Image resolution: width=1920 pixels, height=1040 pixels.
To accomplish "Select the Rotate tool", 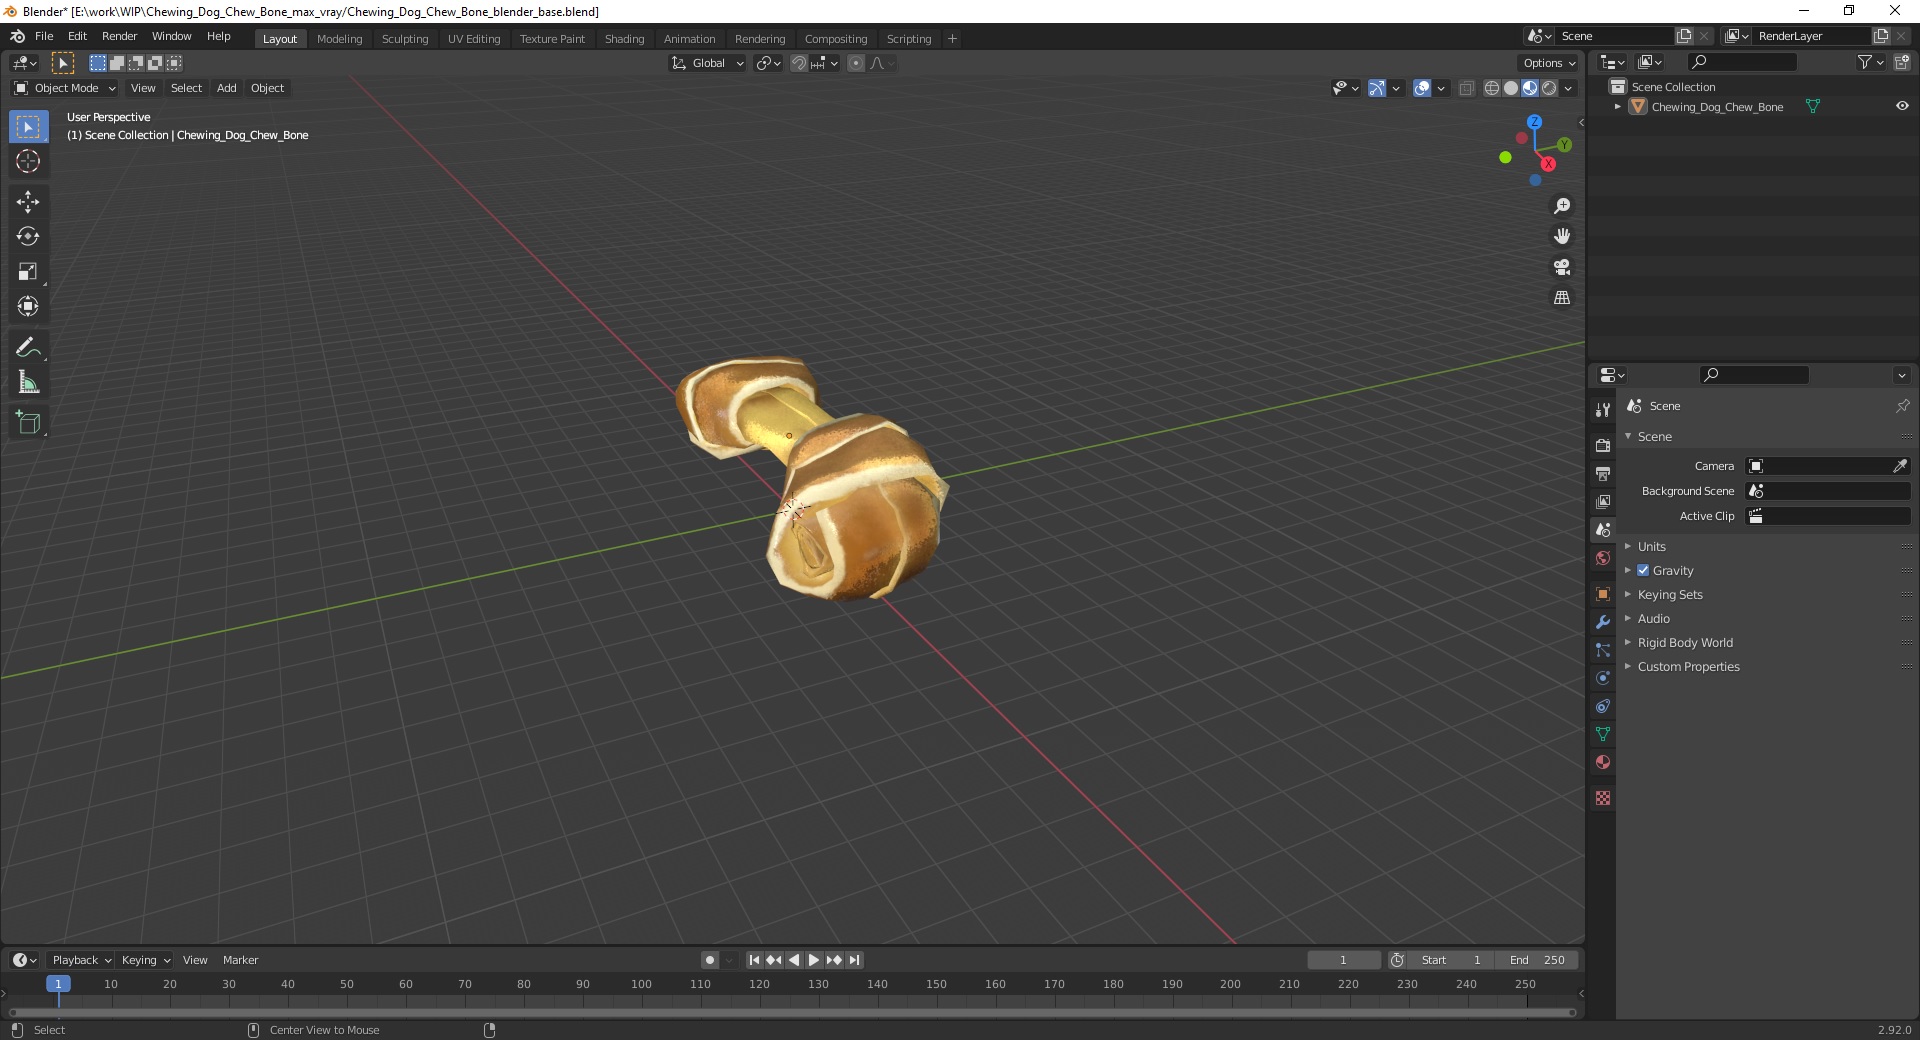I will (28, 237).
